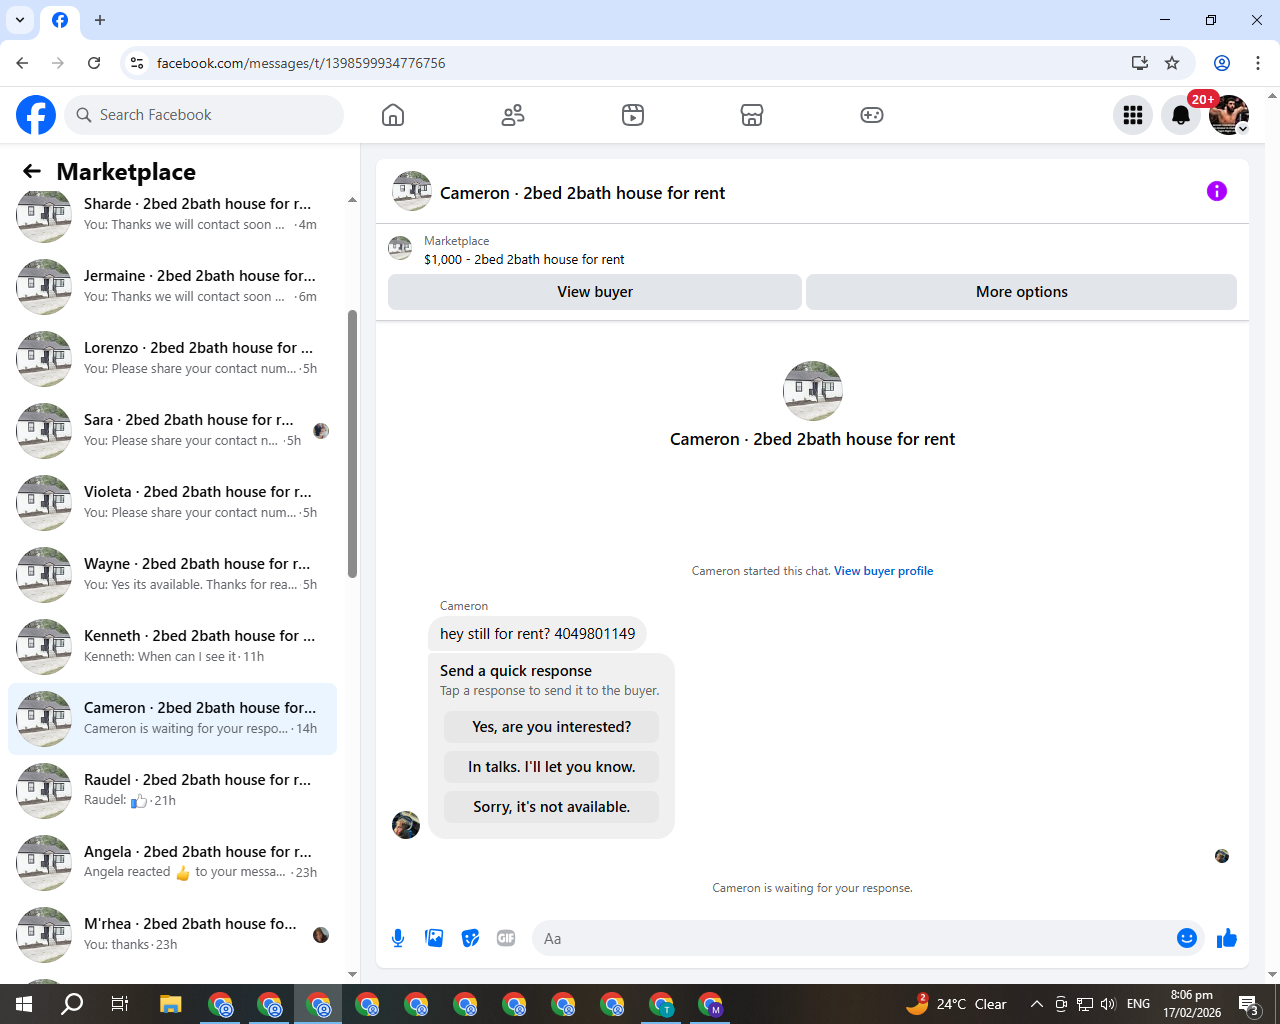
Task: Select the Facebook browser tab
Action: tap(60, 20)
